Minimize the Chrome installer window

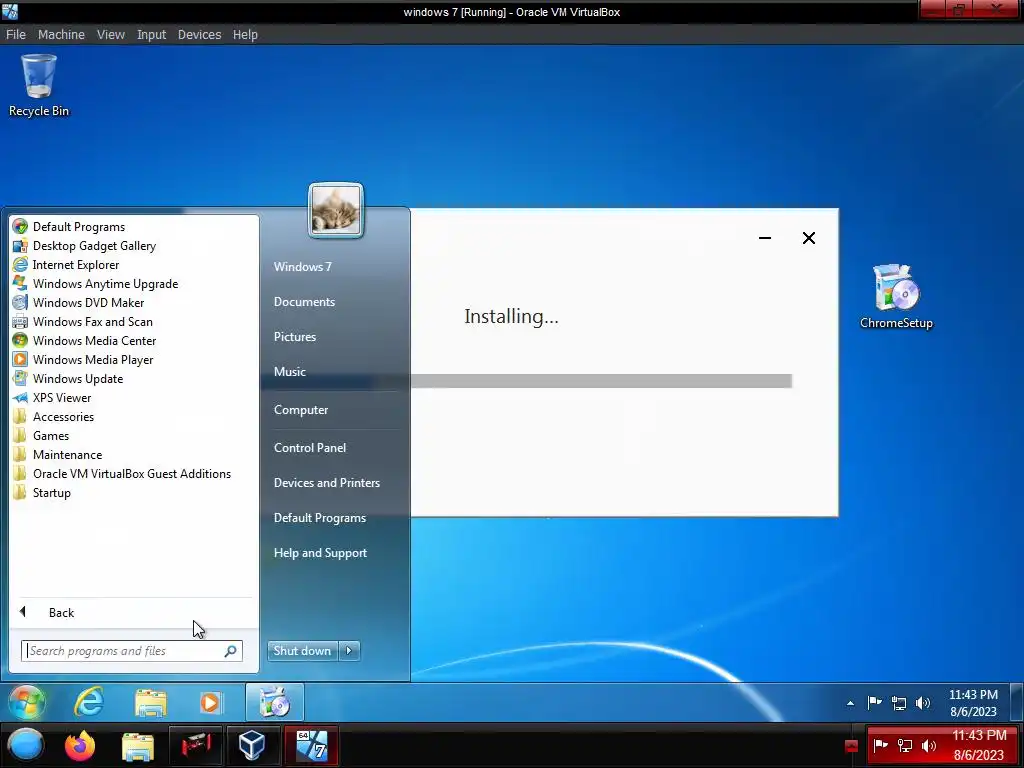(x=765, y=238)
